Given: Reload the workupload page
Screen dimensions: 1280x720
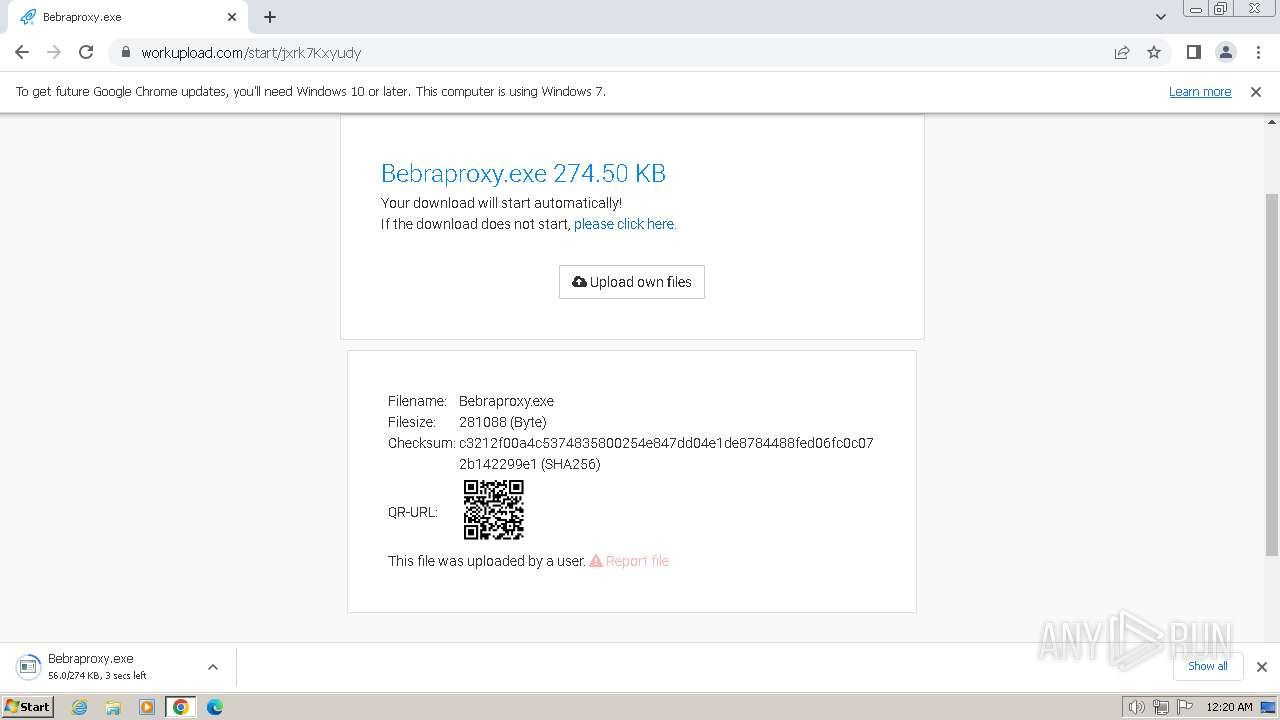Looking at the screenshot, I should point(86,52).
